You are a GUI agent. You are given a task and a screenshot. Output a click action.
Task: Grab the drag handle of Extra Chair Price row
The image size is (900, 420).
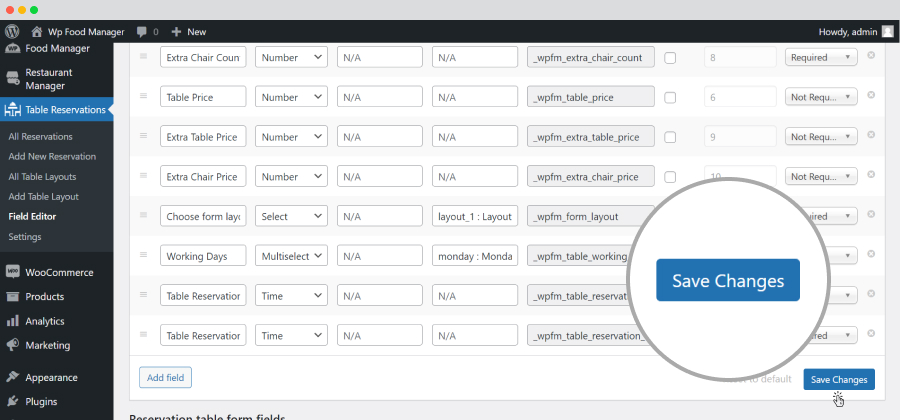tap(143, 174)
